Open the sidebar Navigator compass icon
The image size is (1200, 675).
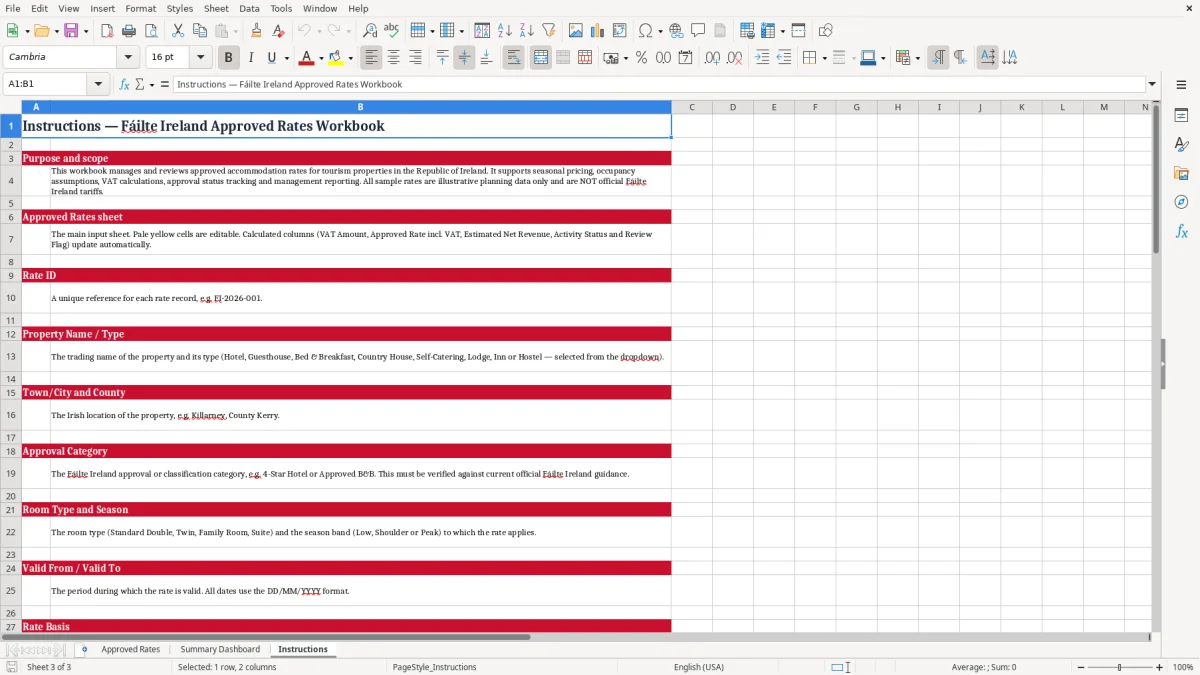pos(1181,202)
